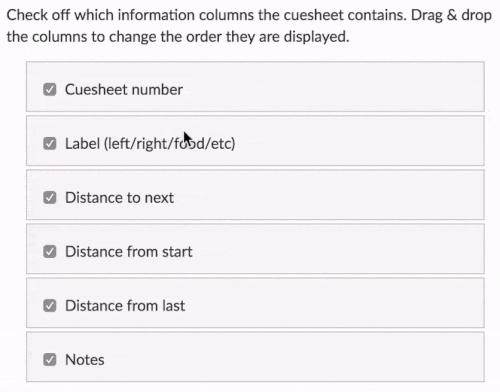Disable the Notes column checkbox
The width and height of the screenshot is (500, 392).
(50, 360)
